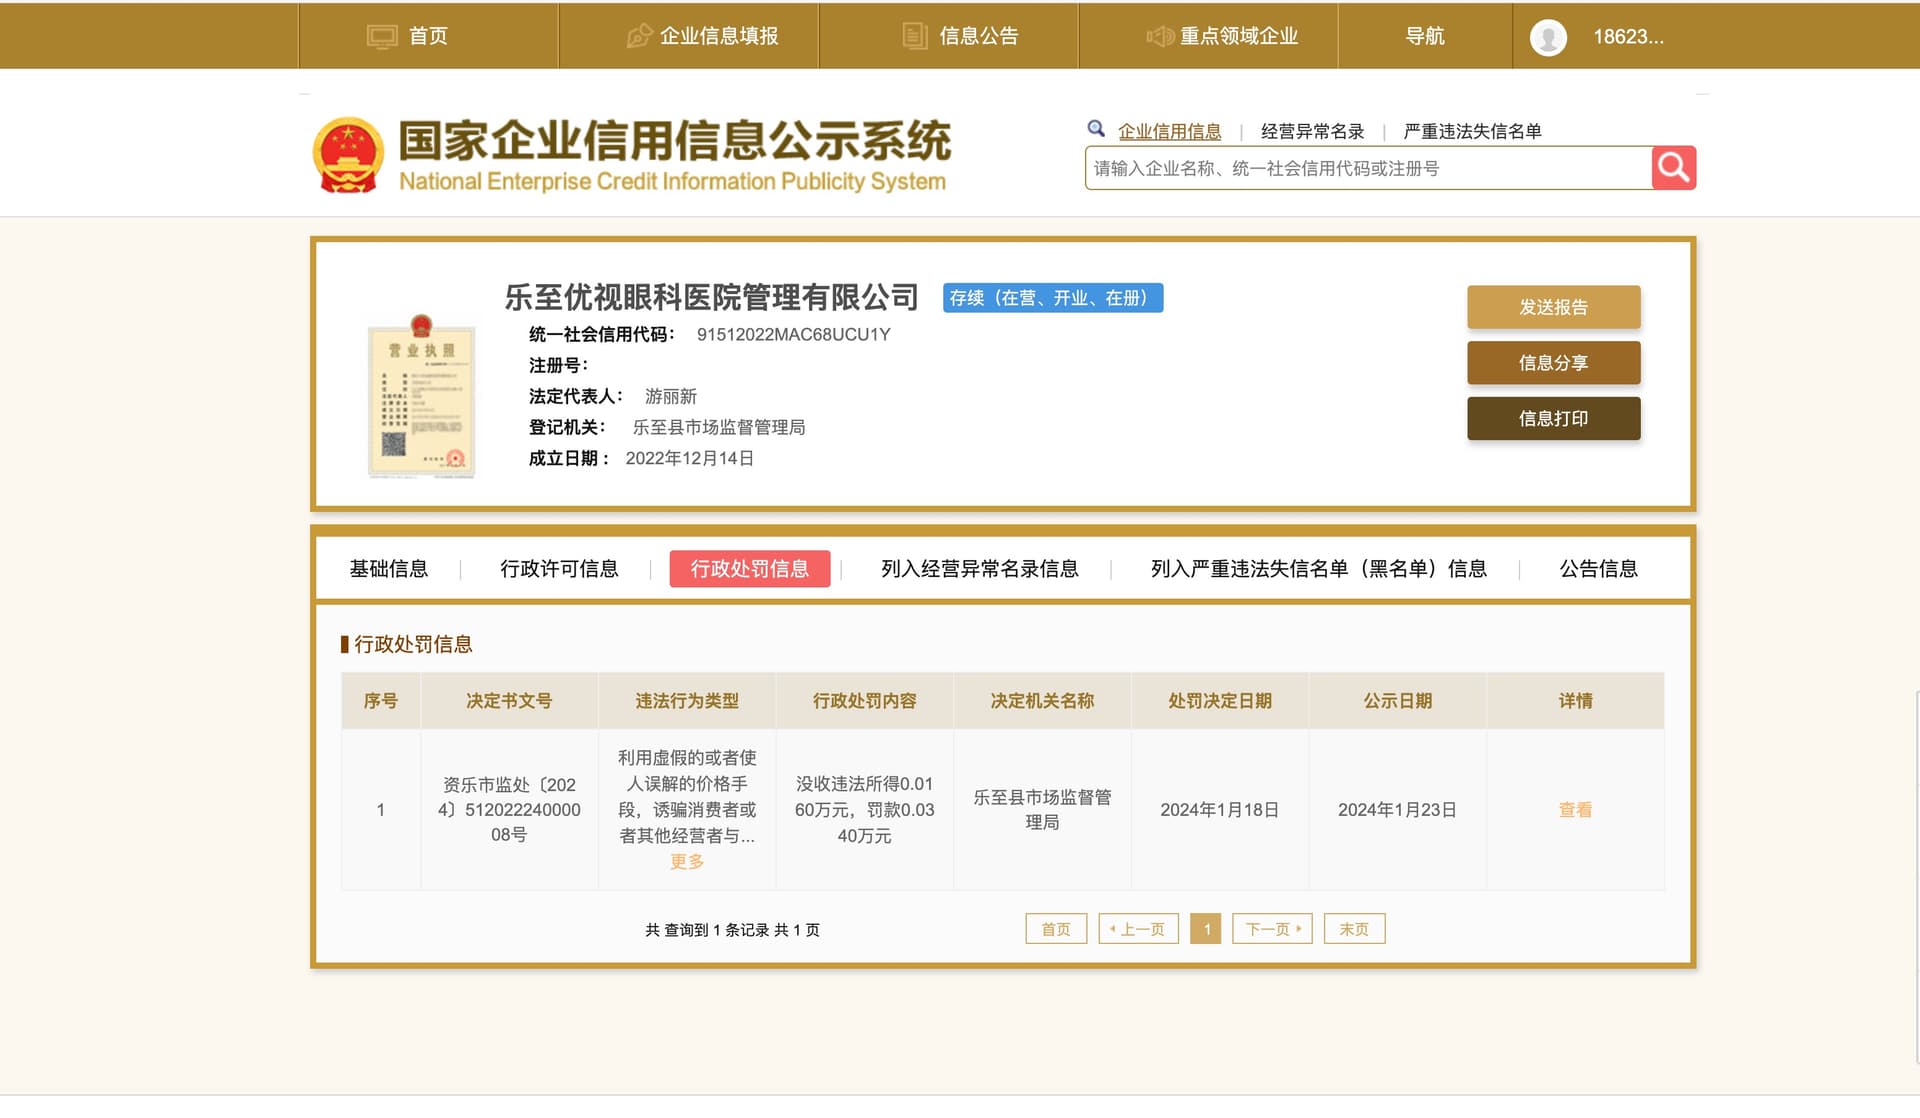Click the small magnifier icon before 企业信用信息
This screenshot has height=1118, width=1920.
pos(1097,129)
